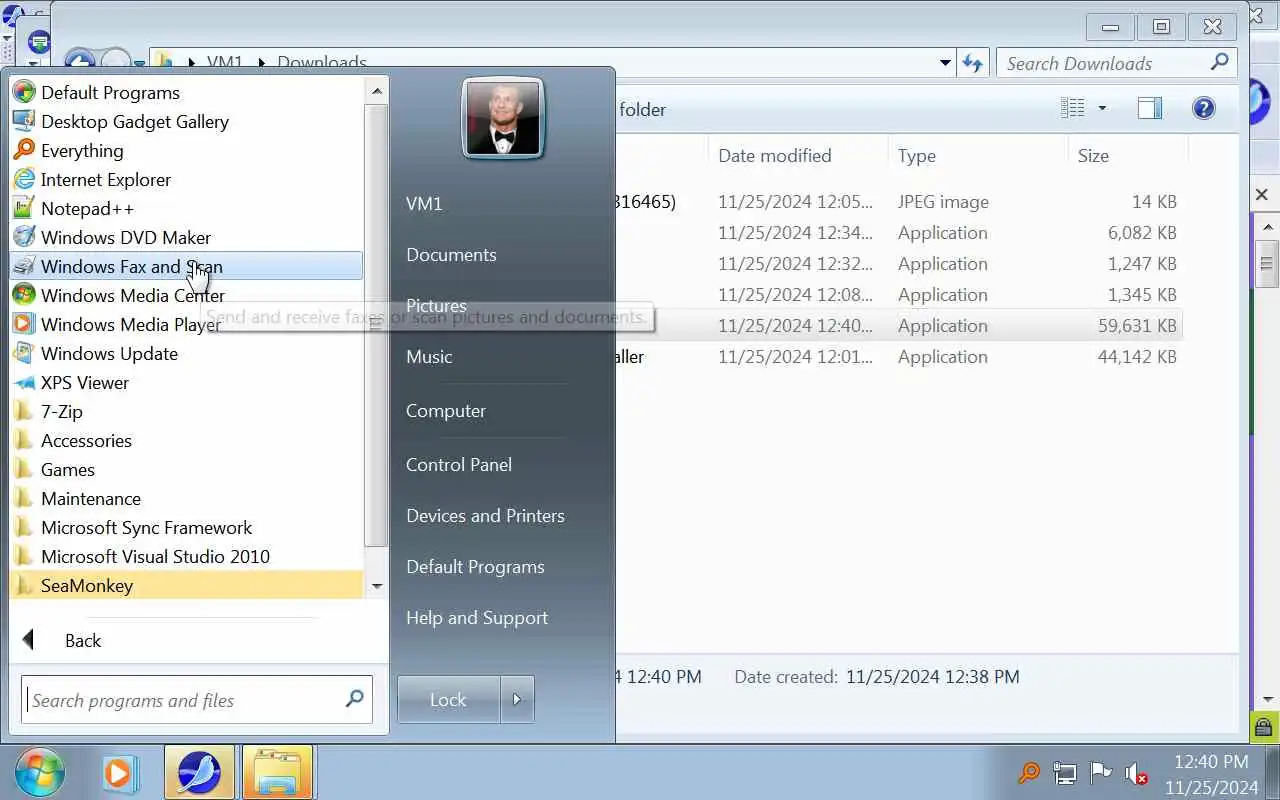The image size is (1280, 800).
Task: Open Windows Media Center icon
Action: (x=24, y=295)
